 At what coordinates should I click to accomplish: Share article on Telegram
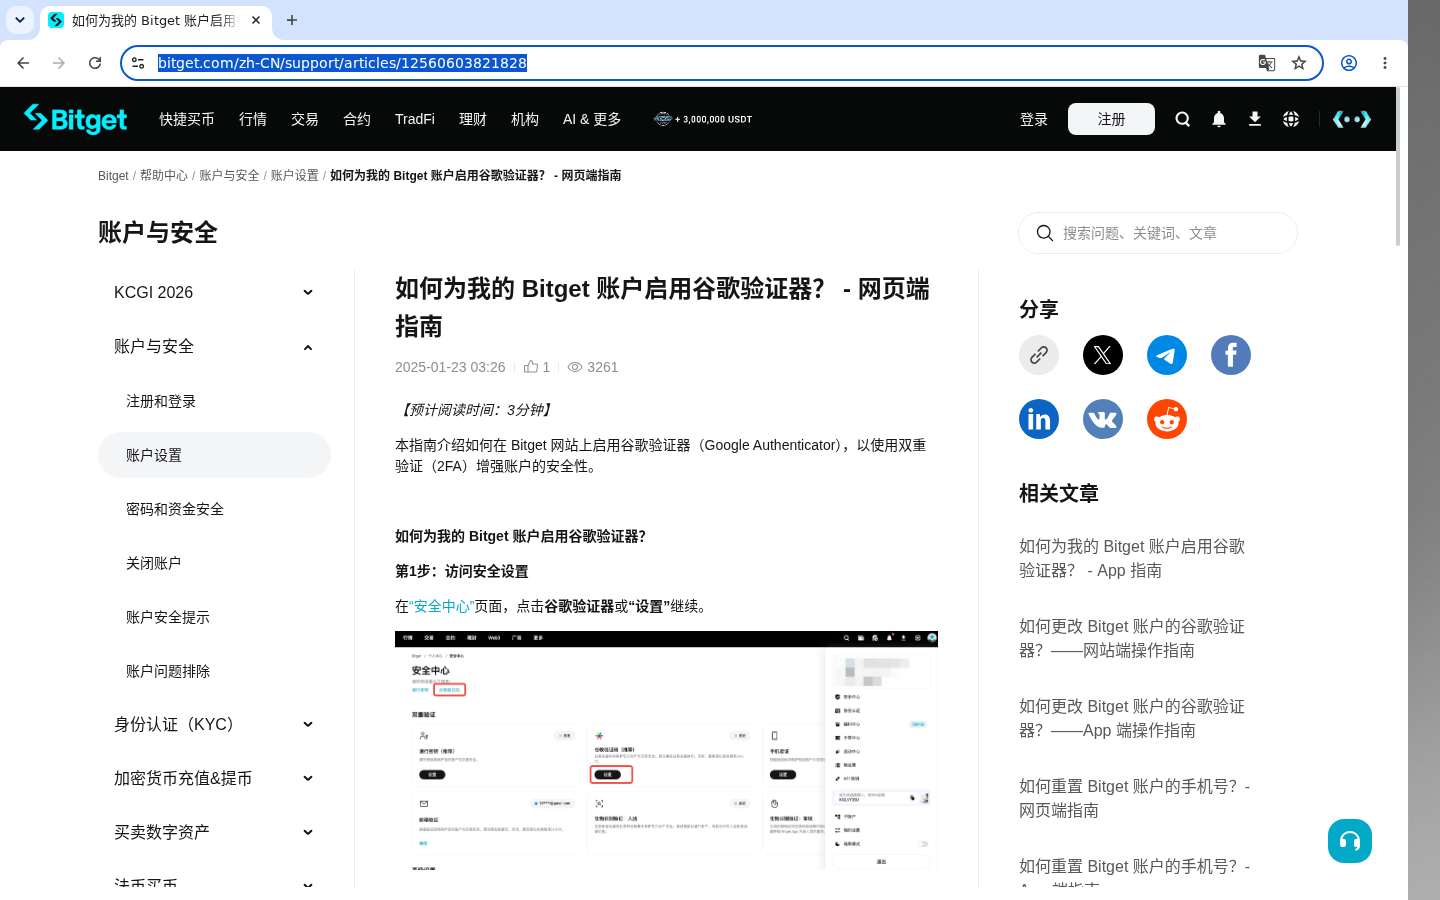pyautogui.click(x=1167, y=355)
